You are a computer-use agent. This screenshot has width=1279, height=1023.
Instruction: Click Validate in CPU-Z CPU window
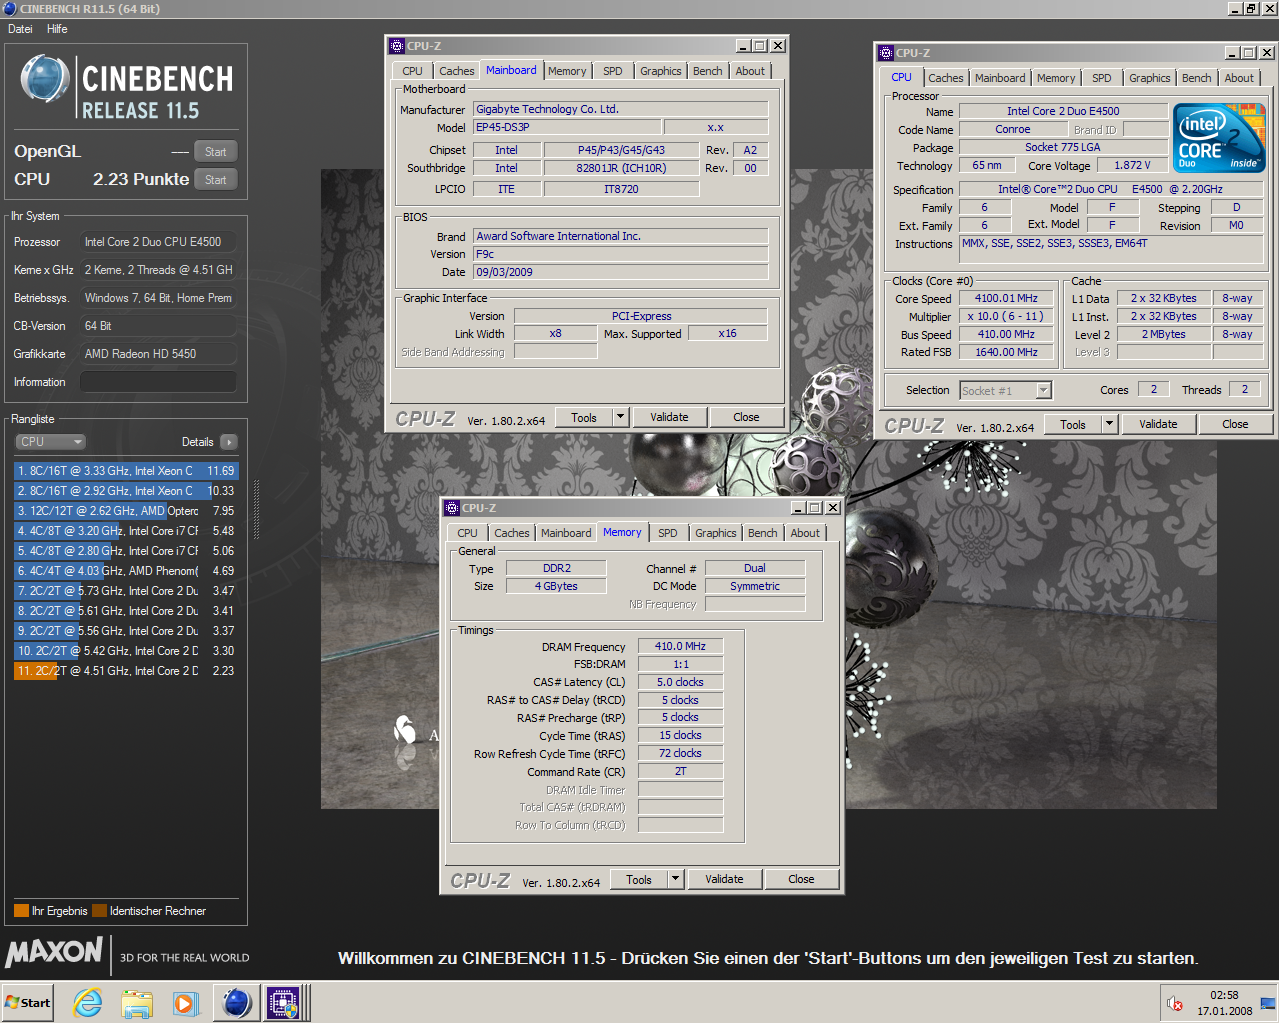(1158, 425)
